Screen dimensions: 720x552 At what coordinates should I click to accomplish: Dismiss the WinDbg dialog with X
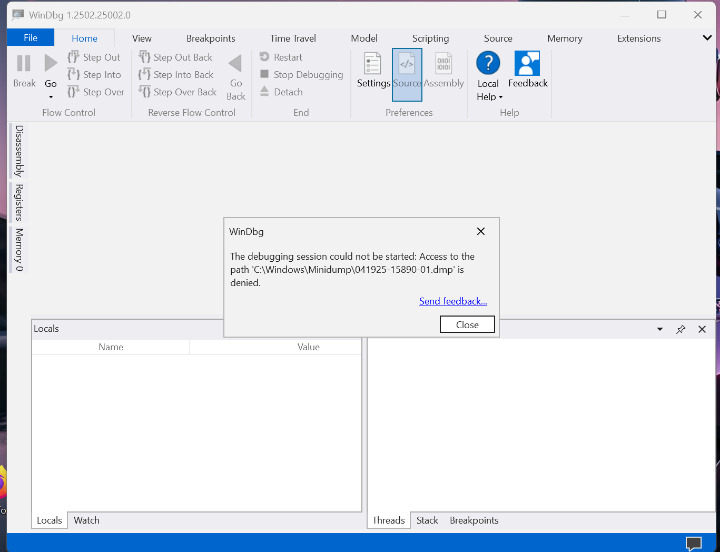pyautogui.click(x=481, y=231)
